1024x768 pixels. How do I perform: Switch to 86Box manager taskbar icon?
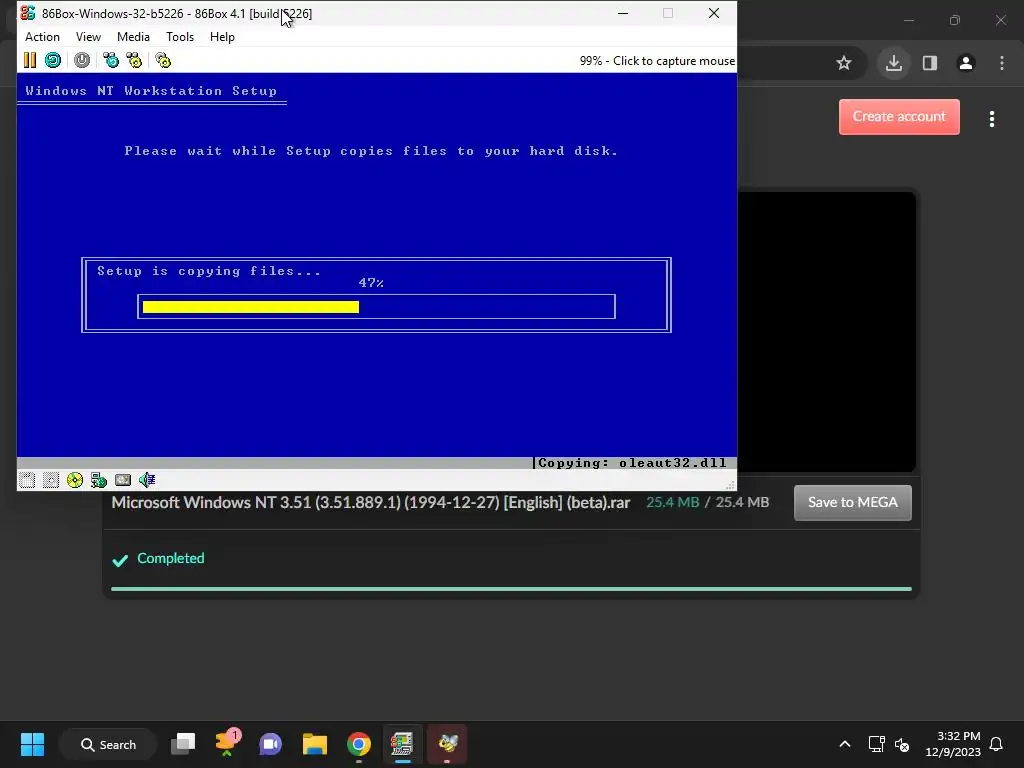(x=402, y=744)
